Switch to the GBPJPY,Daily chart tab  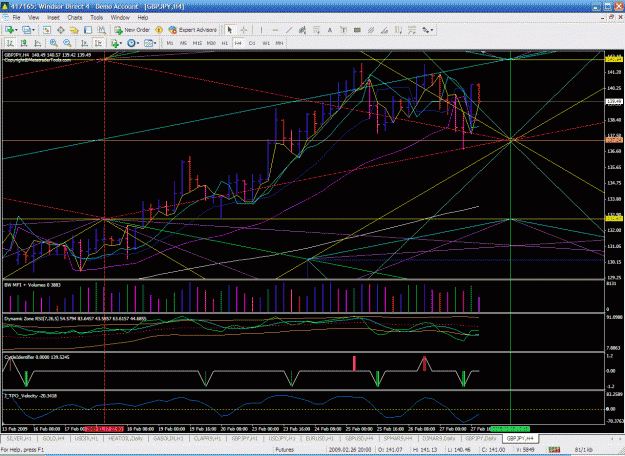pyautogui.click(x=480, y=438)
